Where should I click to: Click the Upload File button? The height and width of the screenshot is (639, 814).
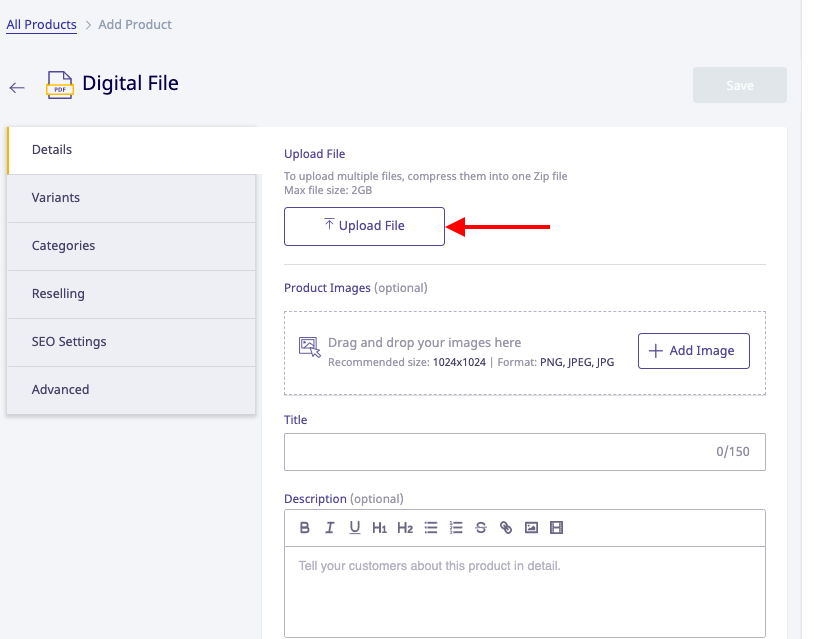364,226
